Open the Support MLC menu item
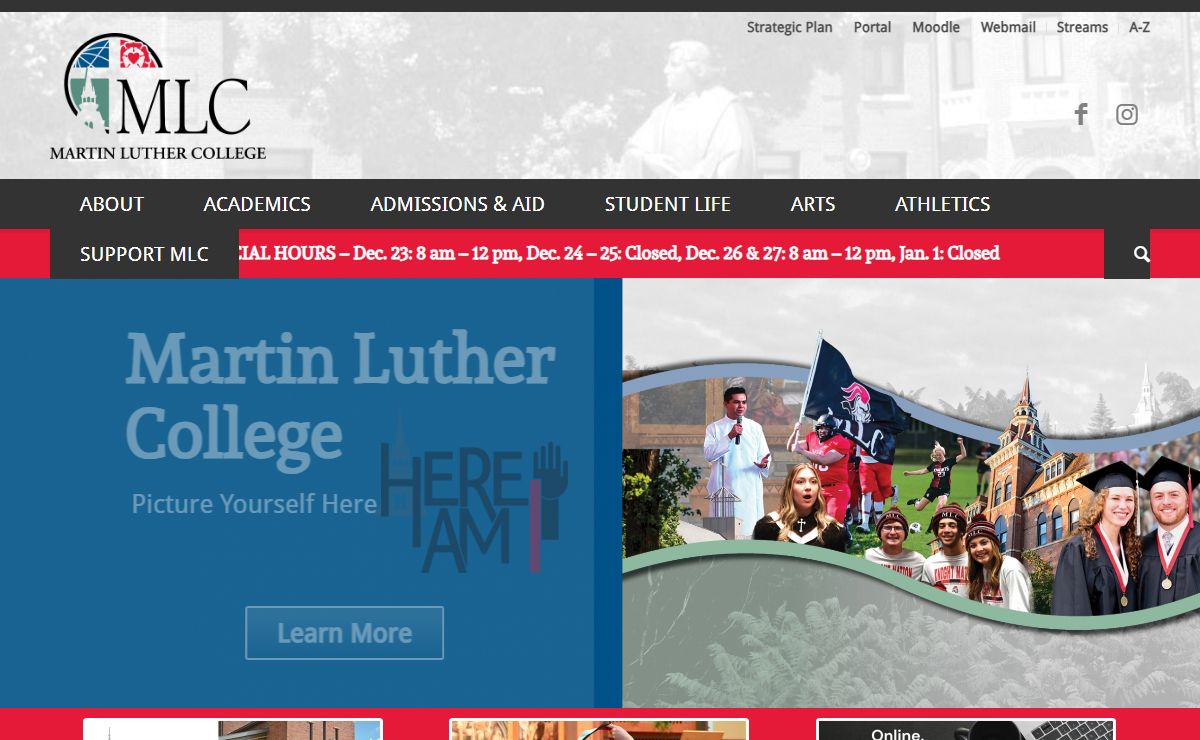This screenshot has width=1200, height=740. click(144, 254)
